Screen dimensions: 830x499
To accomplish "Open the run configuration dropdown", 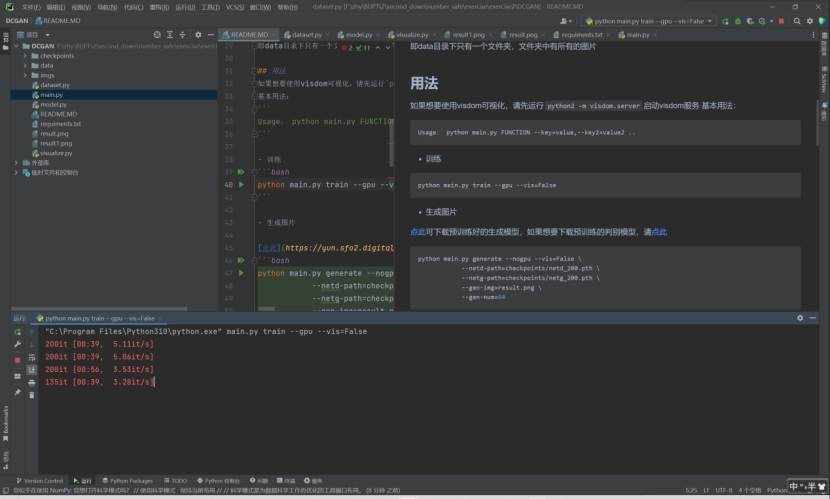I will (x=647, y=20).
